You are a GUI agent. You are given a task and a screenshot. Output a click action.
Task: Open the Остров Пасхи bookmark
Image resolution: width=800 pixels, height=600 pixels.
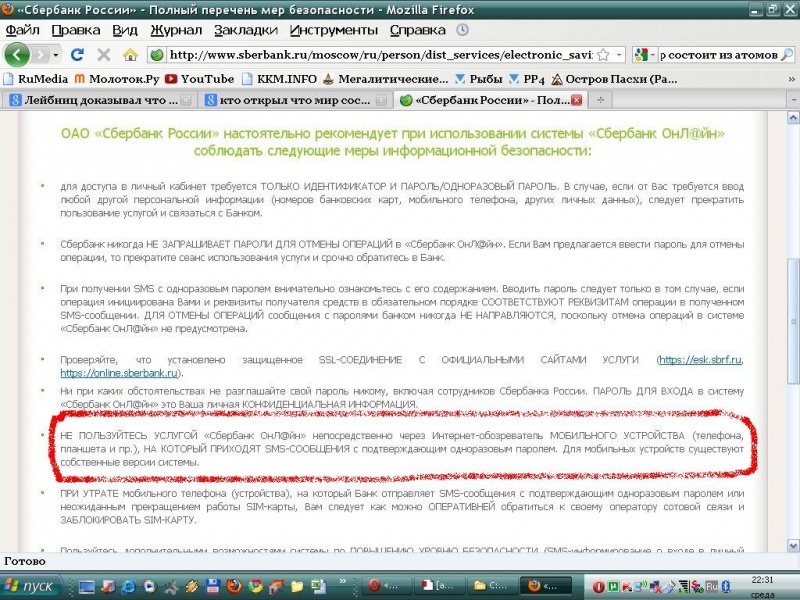614,79
